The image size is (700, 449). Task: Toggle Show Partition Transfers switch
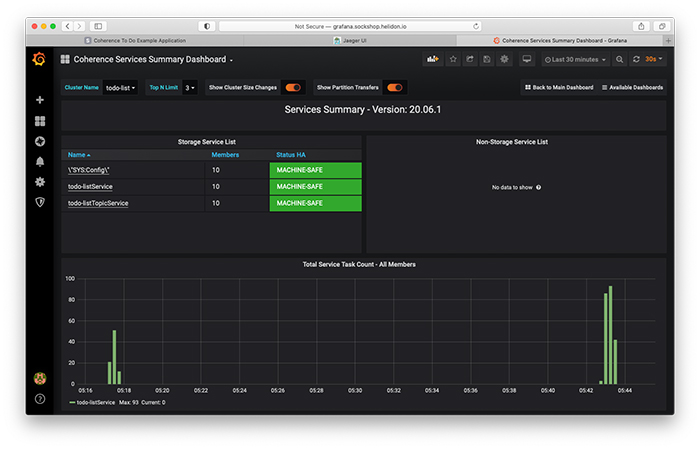coord(395,87)
